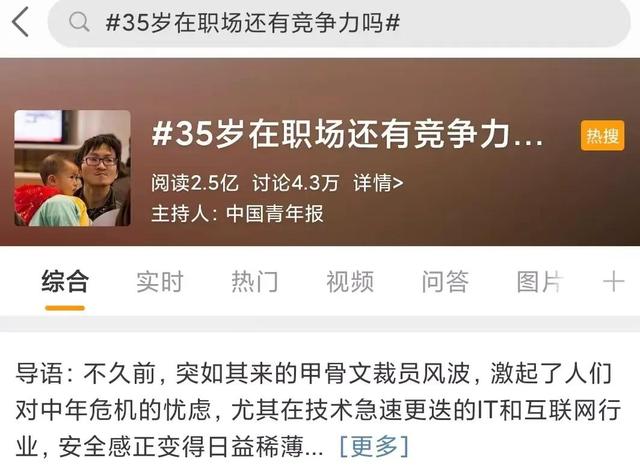The width and height of the screenshot is (640, 476).
Task: Open the 问答 tab
Action: (x=445, y=281)
